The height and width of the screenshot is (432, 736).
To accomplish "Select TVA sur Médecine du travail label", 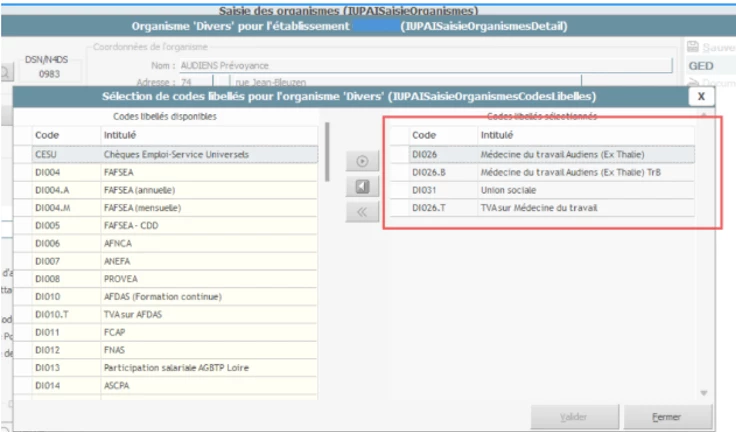I will point(539,208).
